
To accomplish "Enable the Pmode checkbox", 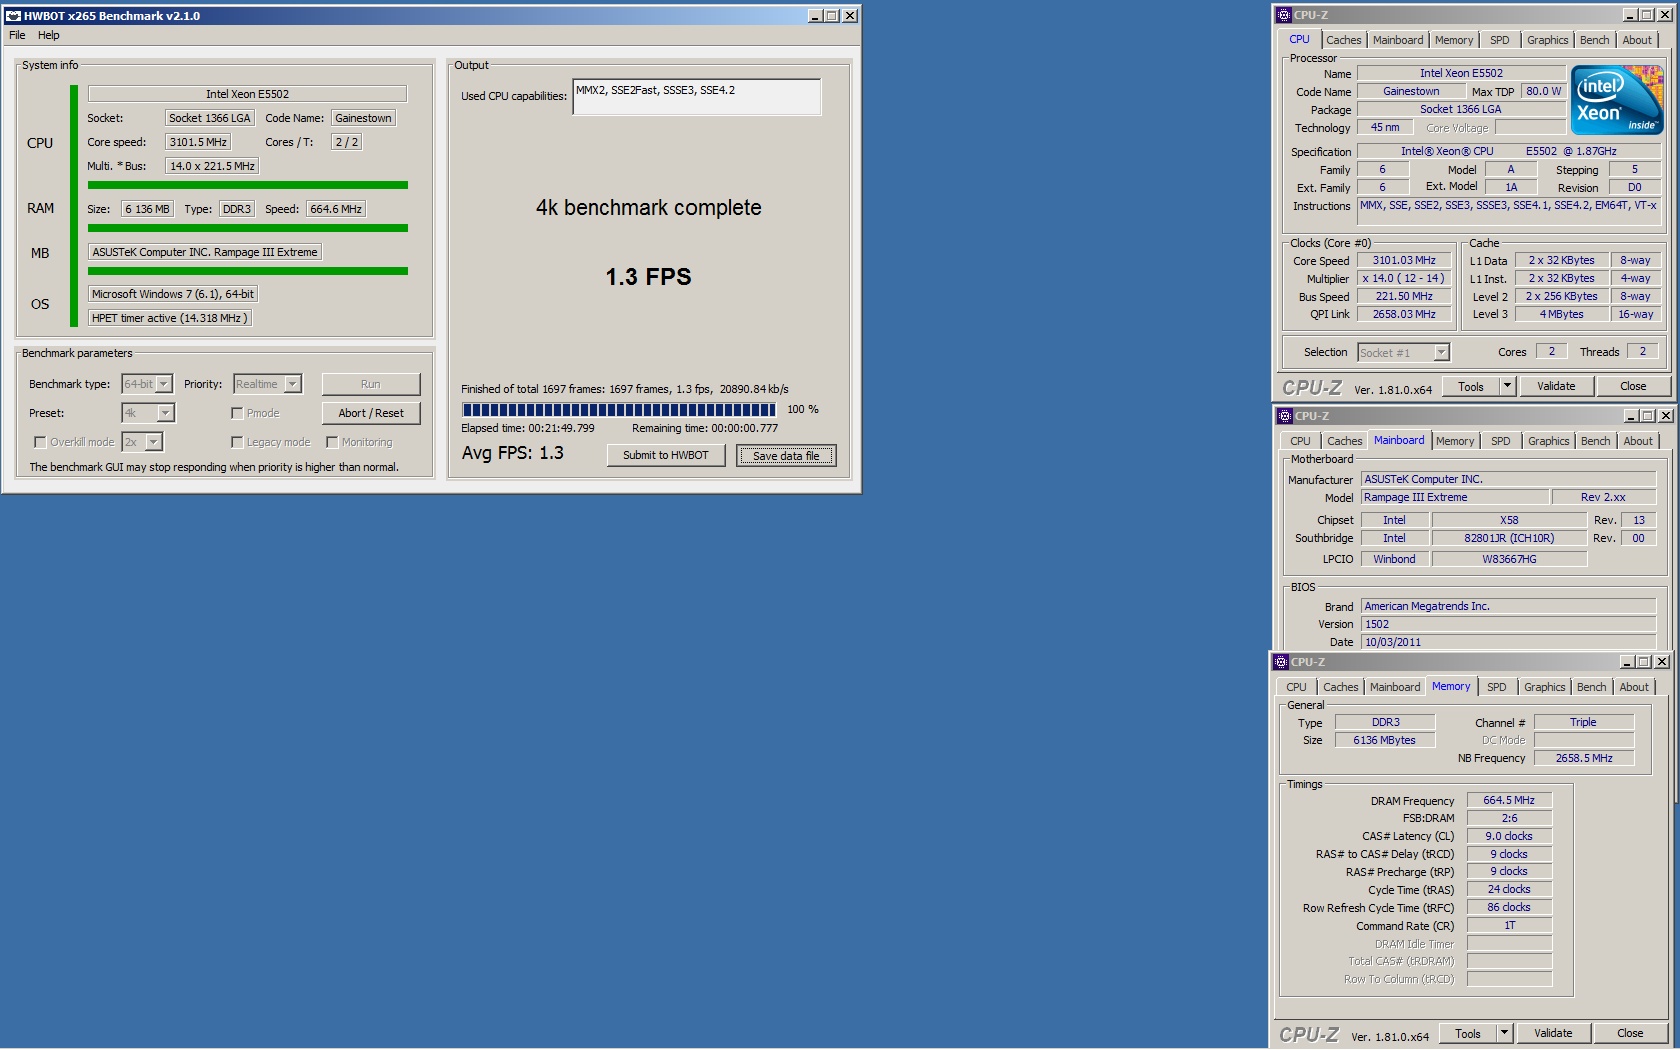I will click(x=237, y=413).
